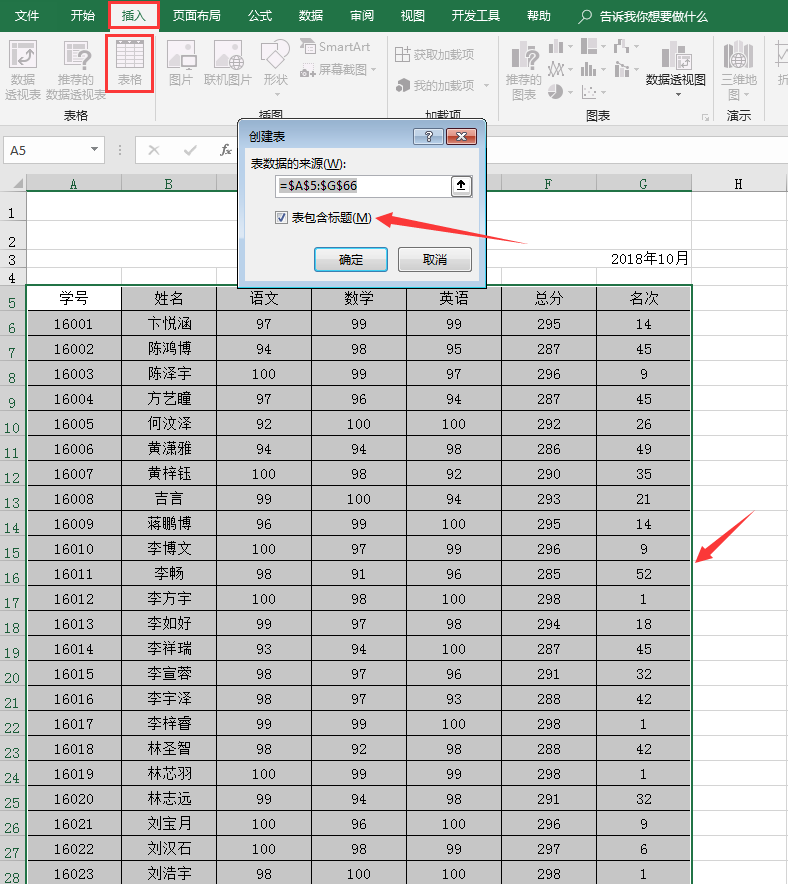Open the Charts group dialog launcher
Image resolution: width=788 pixels, height=884 pixels.
[x=705, y=117]
